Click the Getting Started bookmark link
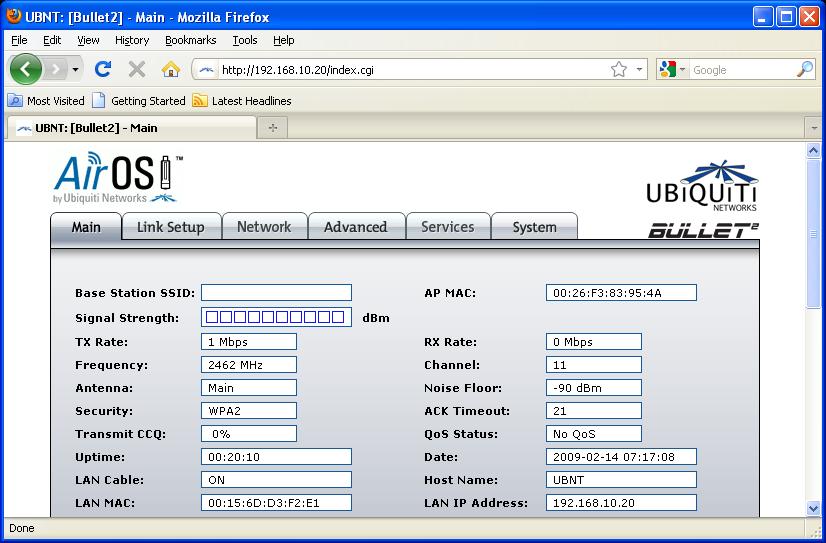The width and height of the screenshot is (826, 543). point(139,101)
